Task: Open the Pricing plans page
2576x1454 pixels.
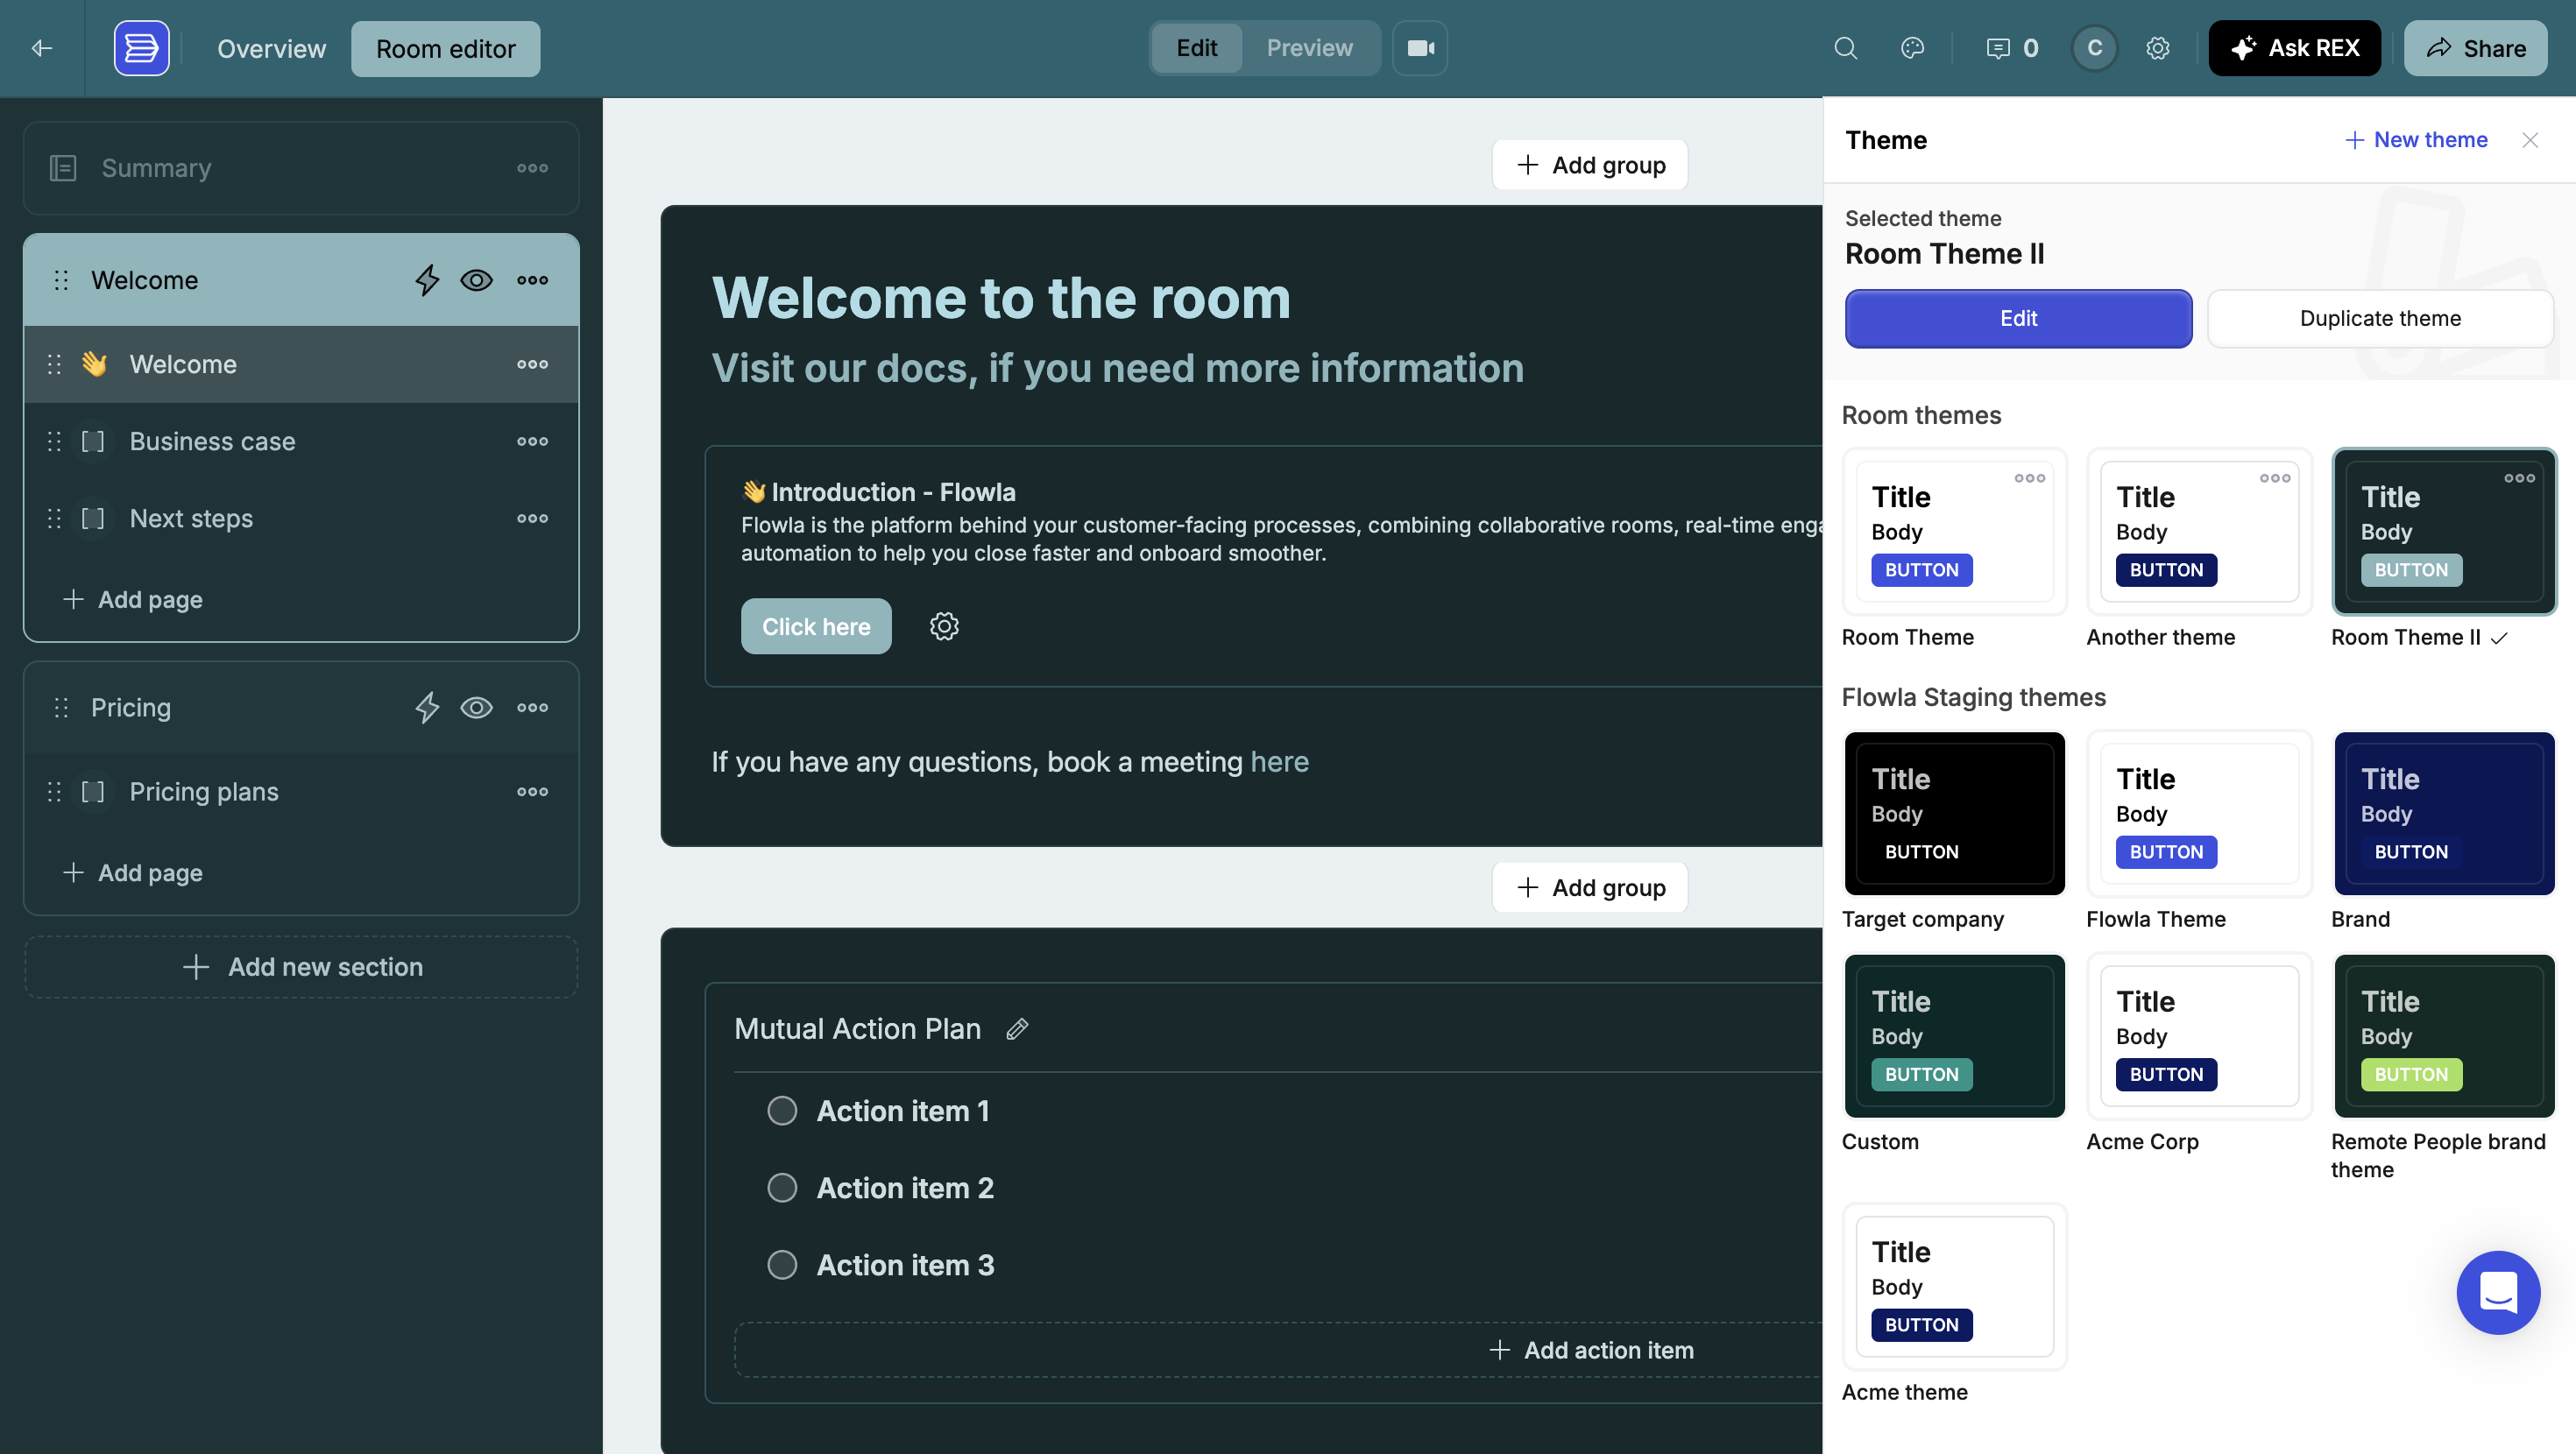Action: tap(301, 792)
